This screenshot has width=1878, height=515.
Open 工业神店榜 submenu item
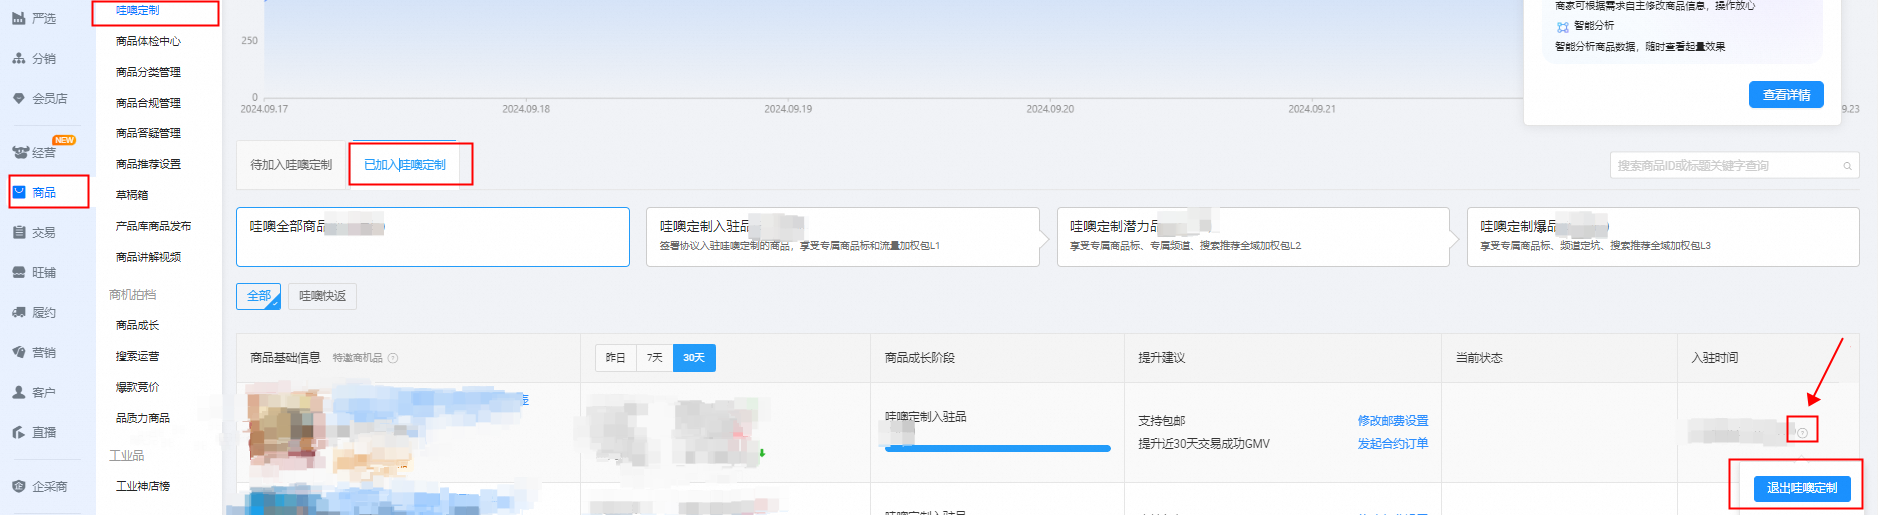click(143, 486)
